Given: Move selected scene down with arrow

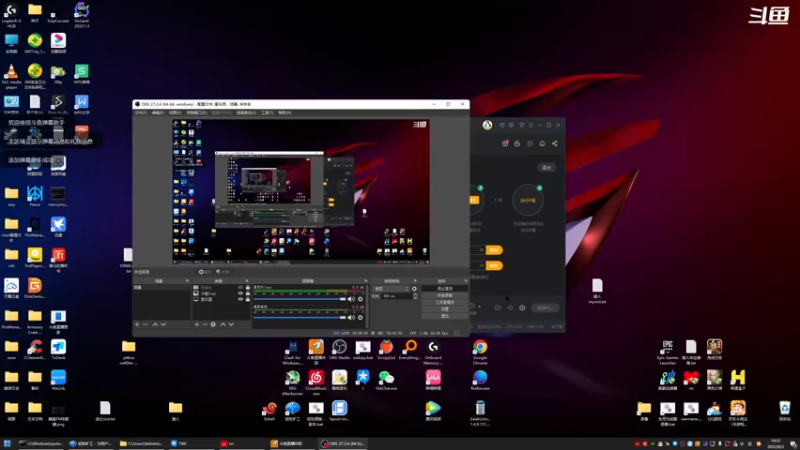Looking at the screenshot, I should [x=163, y=324].
